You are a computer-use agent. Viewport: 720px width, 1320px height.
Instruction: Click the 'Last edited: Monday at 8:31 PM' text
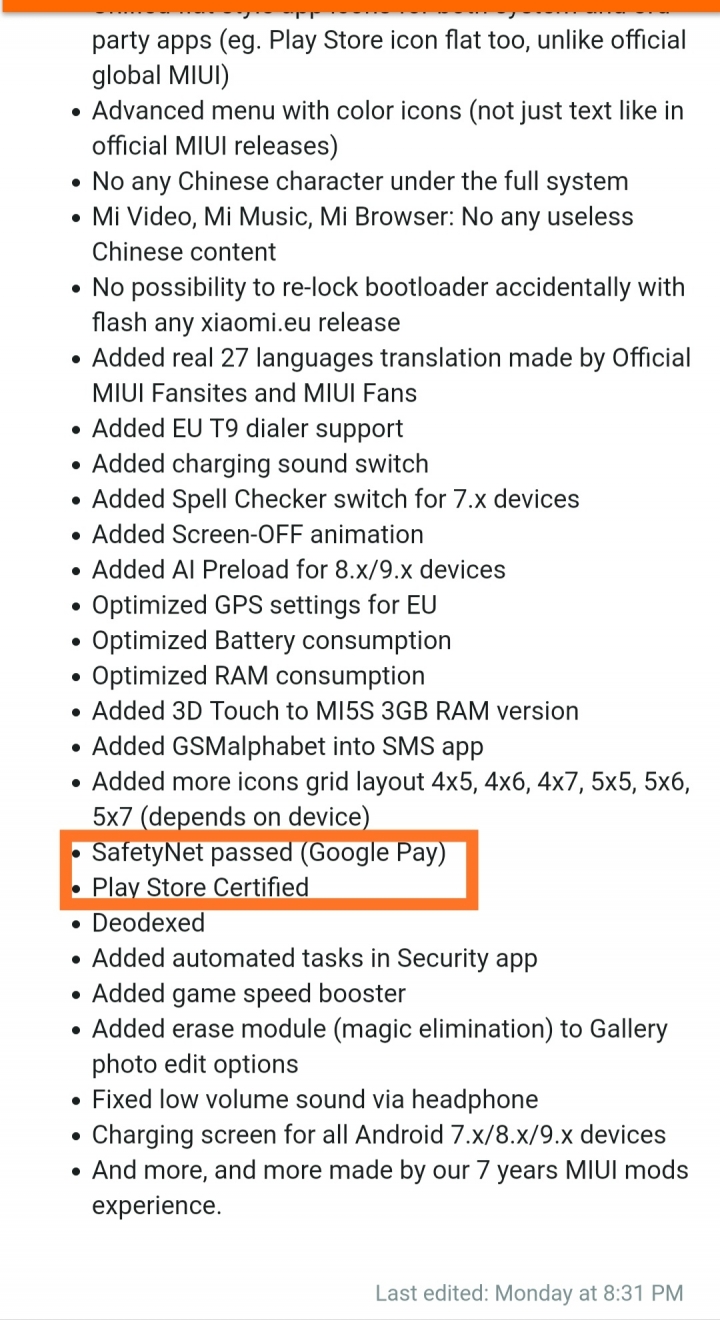pyautogui.click(x=529, y=1293)
